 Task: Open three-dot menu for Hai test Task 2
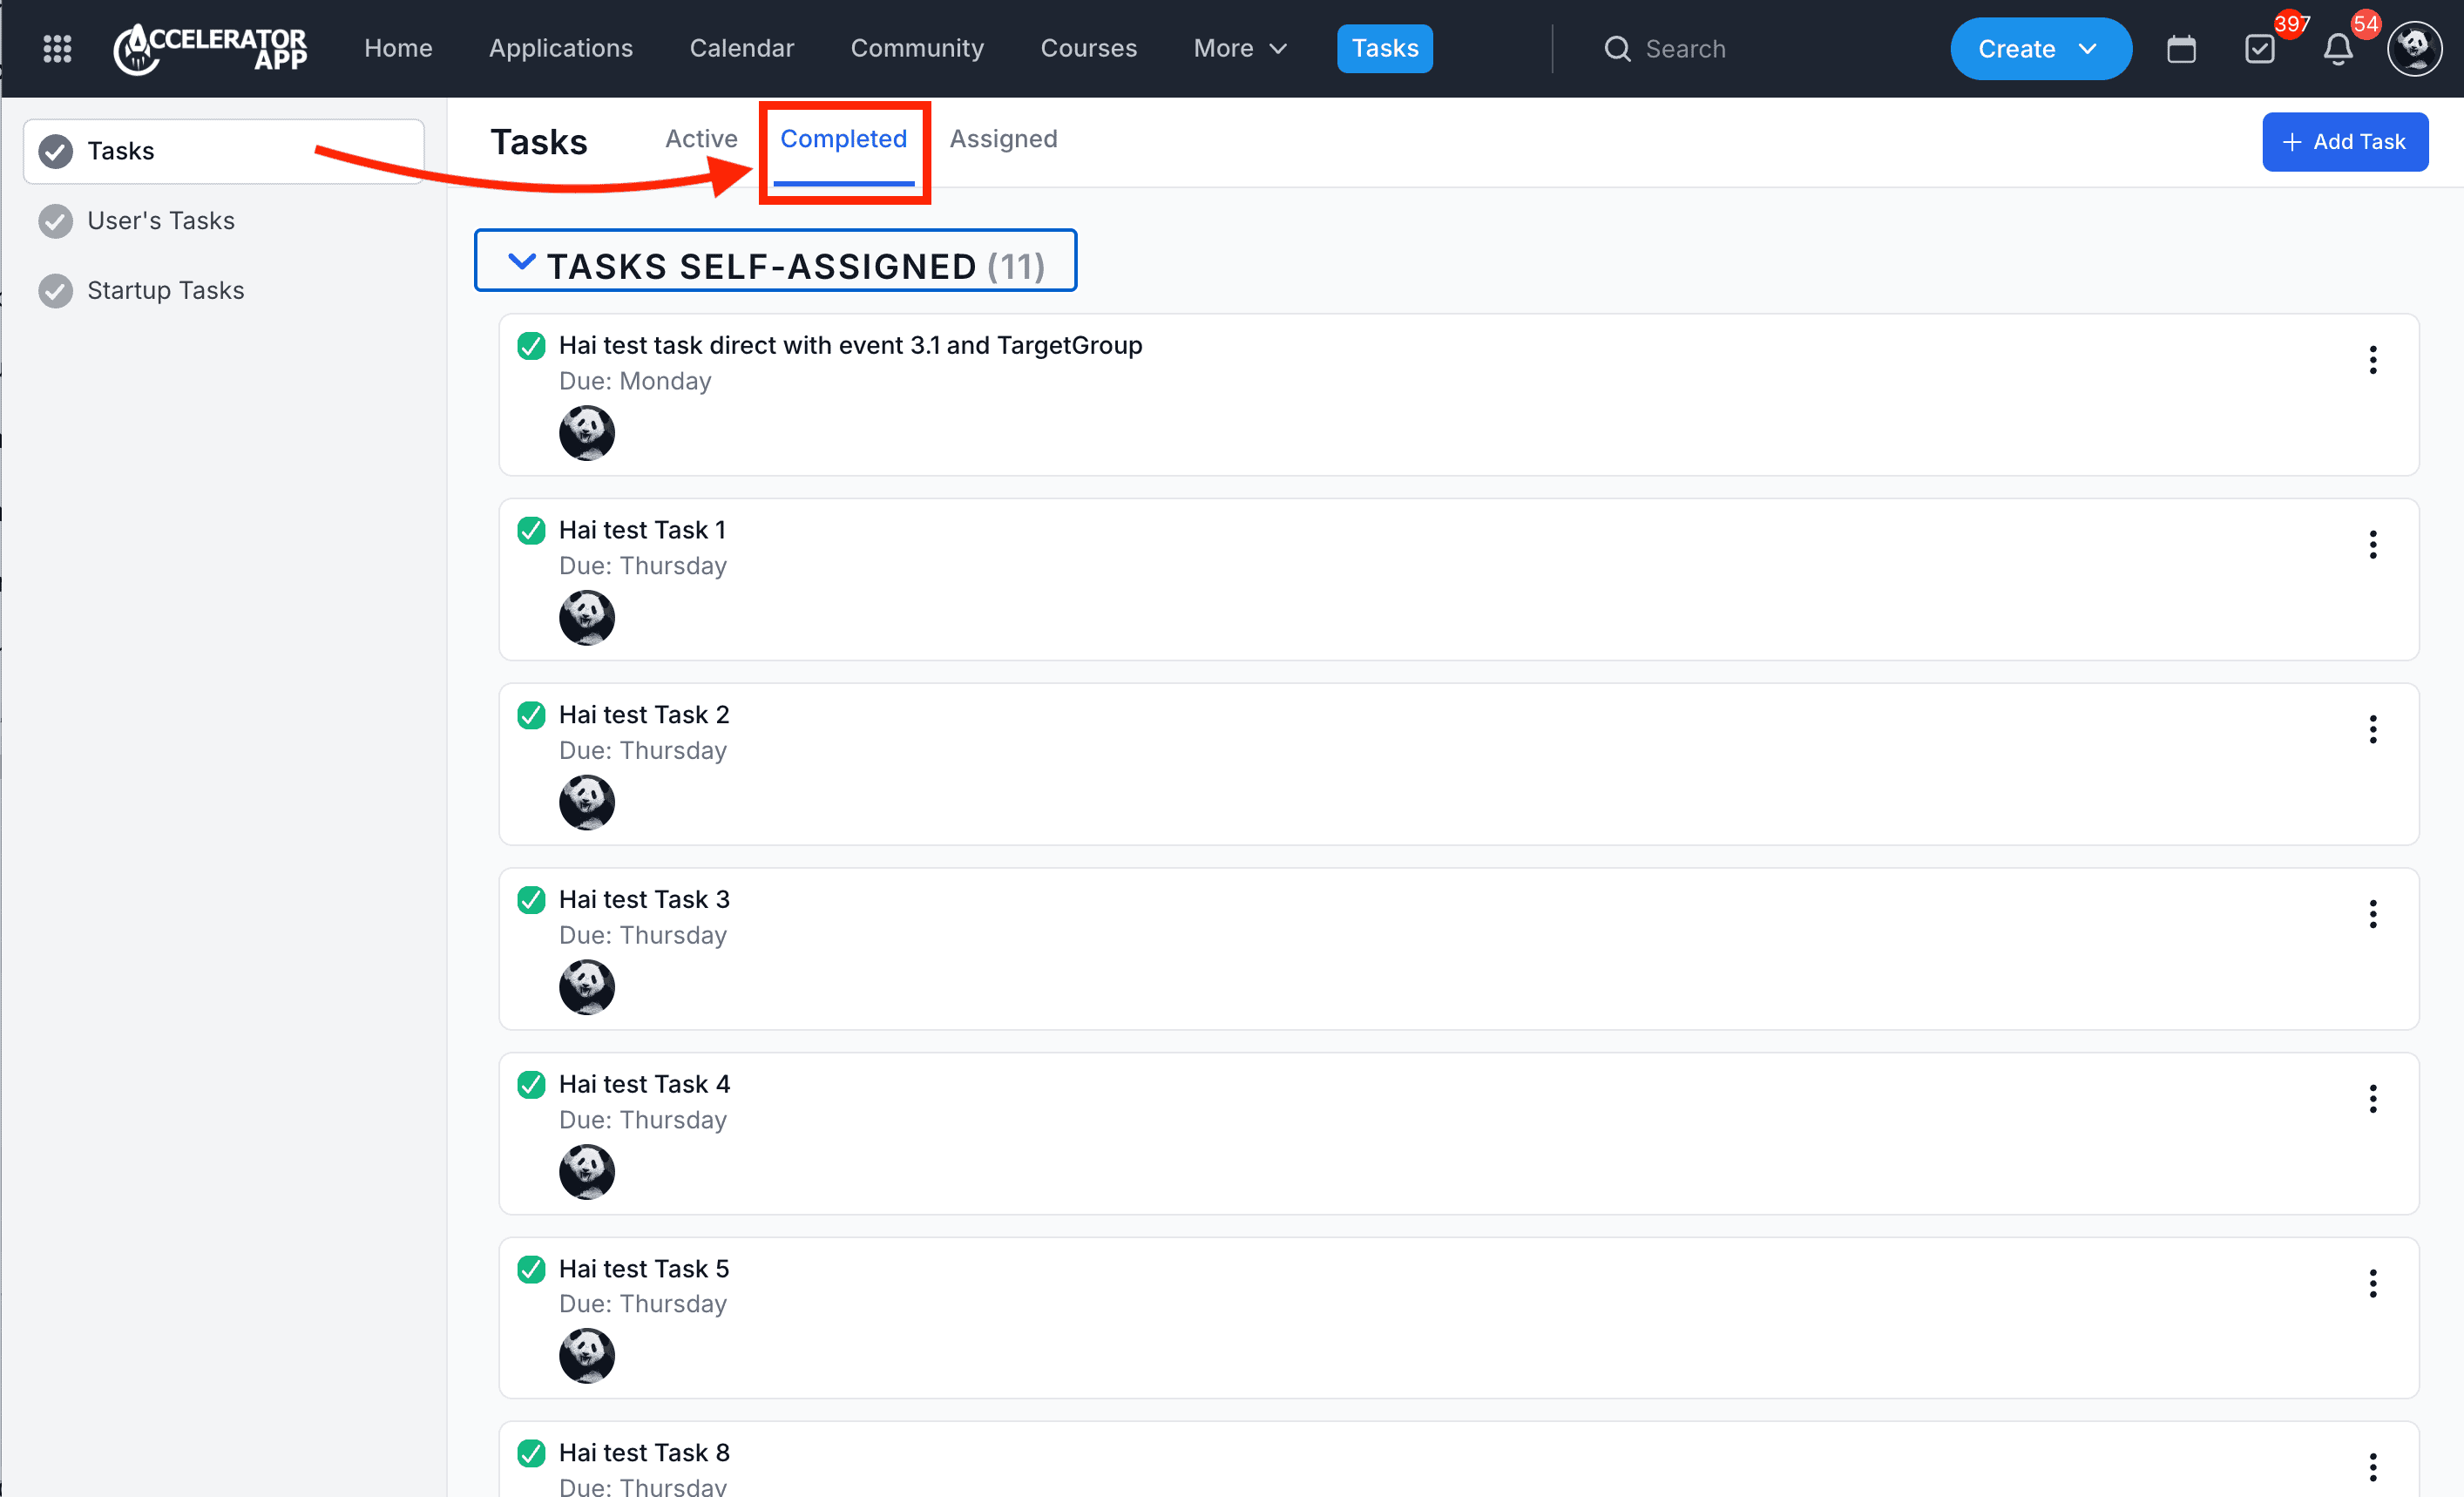(x=2373, y=729)
